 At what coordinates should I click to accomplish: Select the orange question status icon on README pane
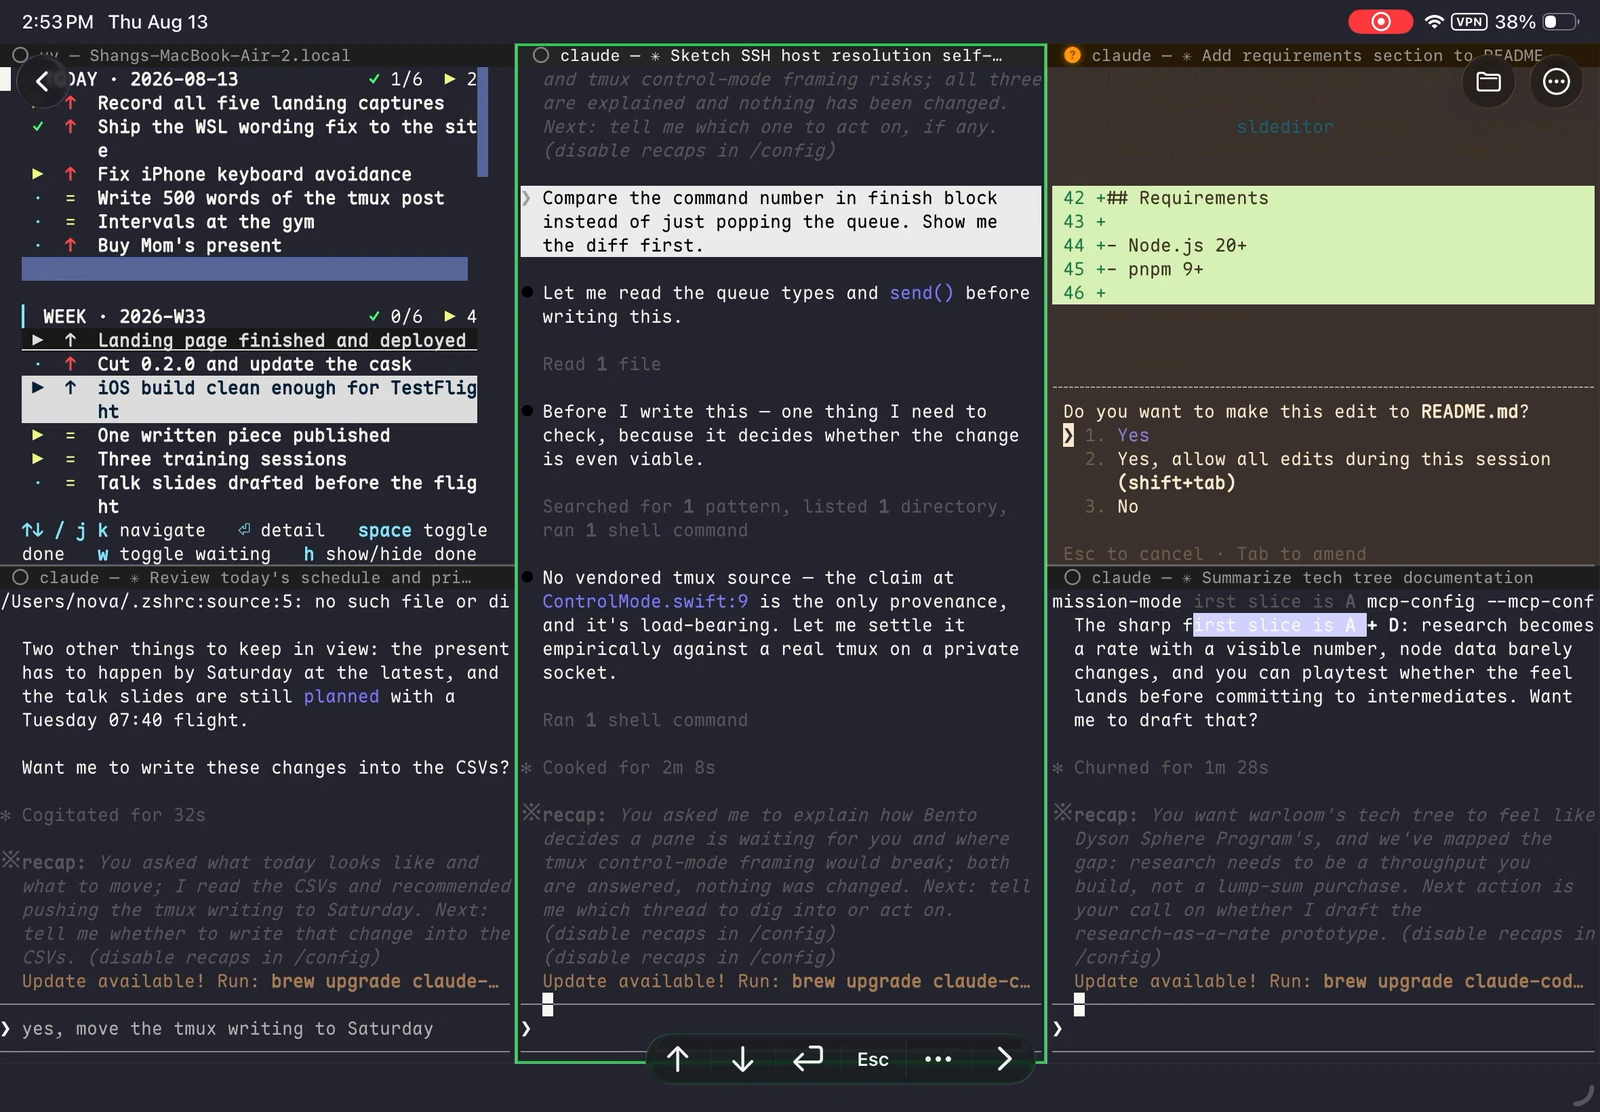point(1072,55)
